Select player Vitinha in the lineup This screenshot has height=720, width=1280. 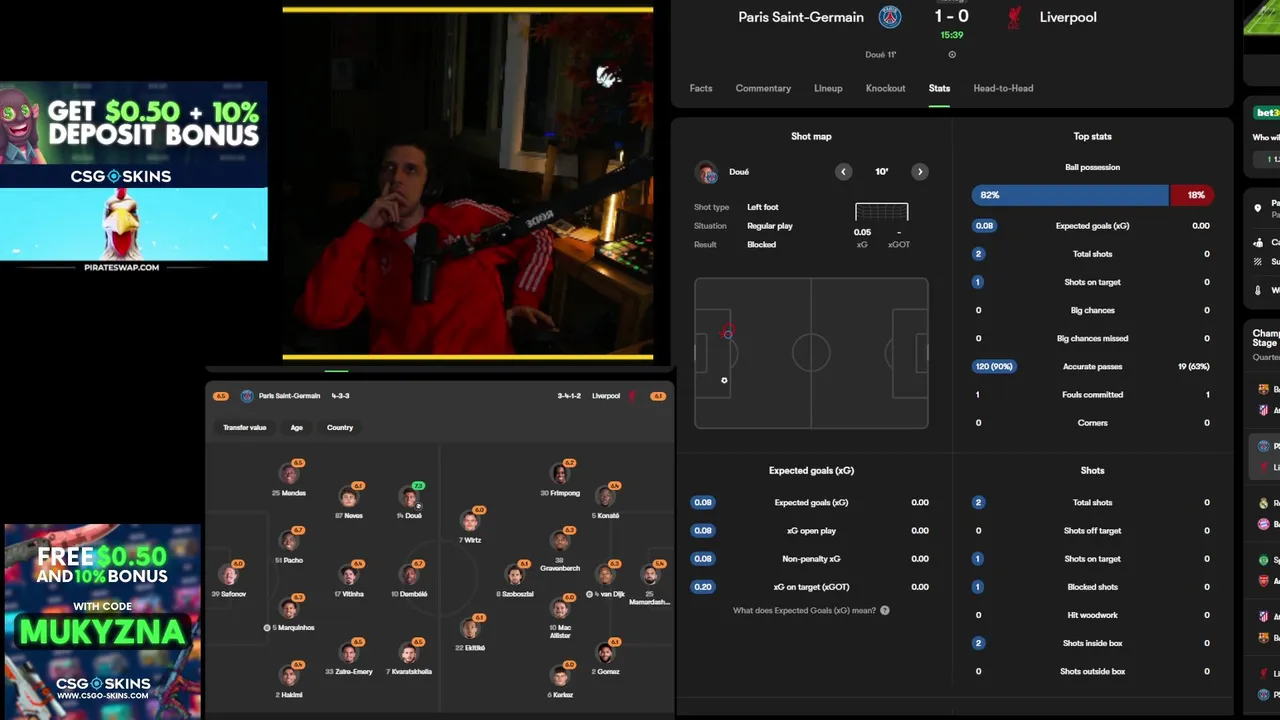(349, 580)
